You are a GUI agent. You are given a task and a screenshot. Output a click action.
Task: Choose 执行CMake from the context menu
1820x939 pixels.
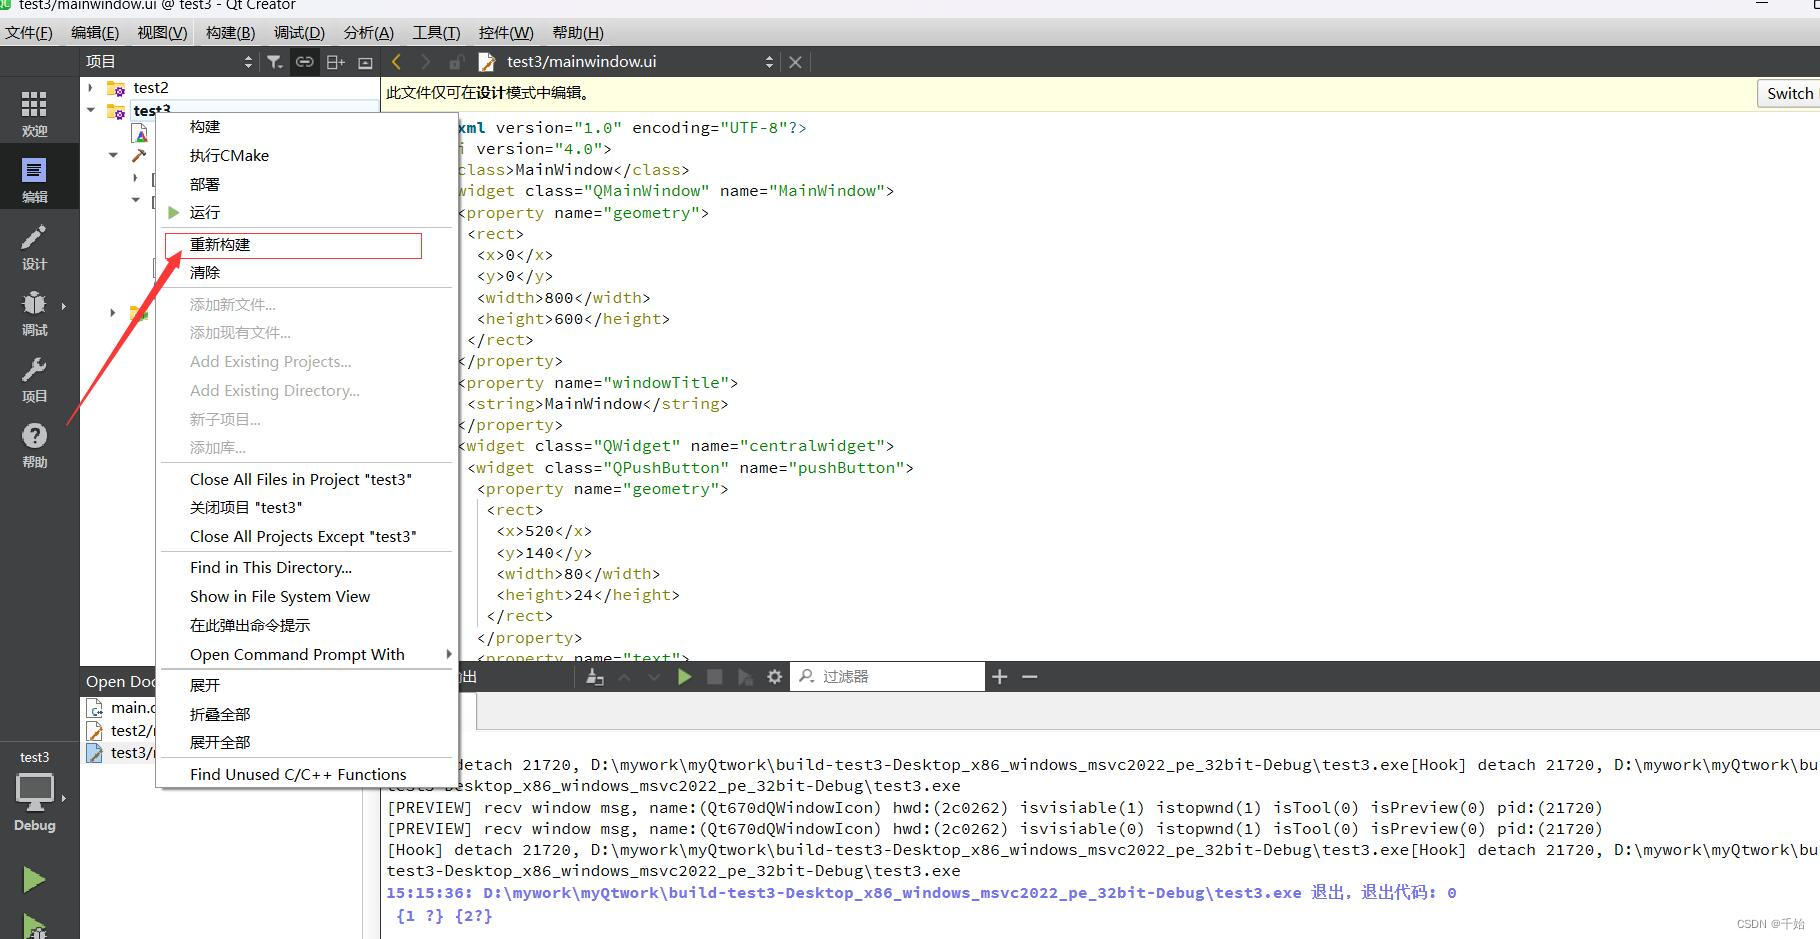(x=306, y=156)
